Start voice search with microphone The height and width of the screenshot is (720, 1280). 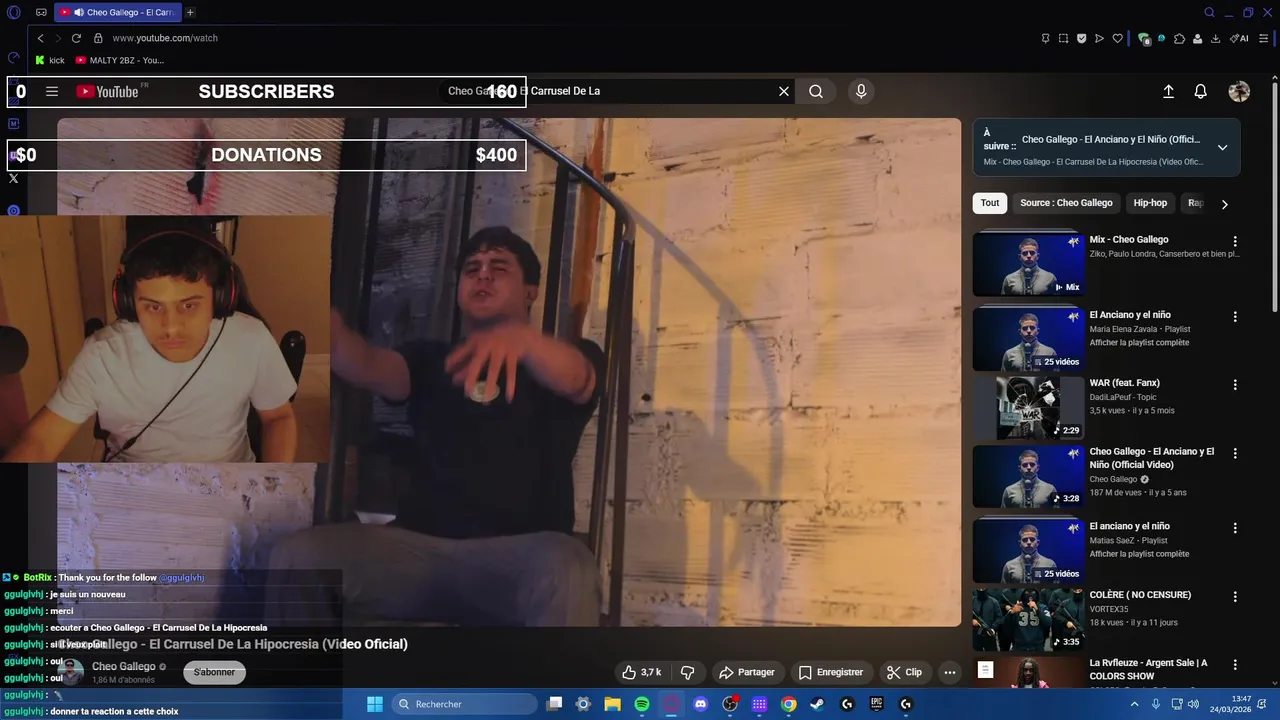861,91
